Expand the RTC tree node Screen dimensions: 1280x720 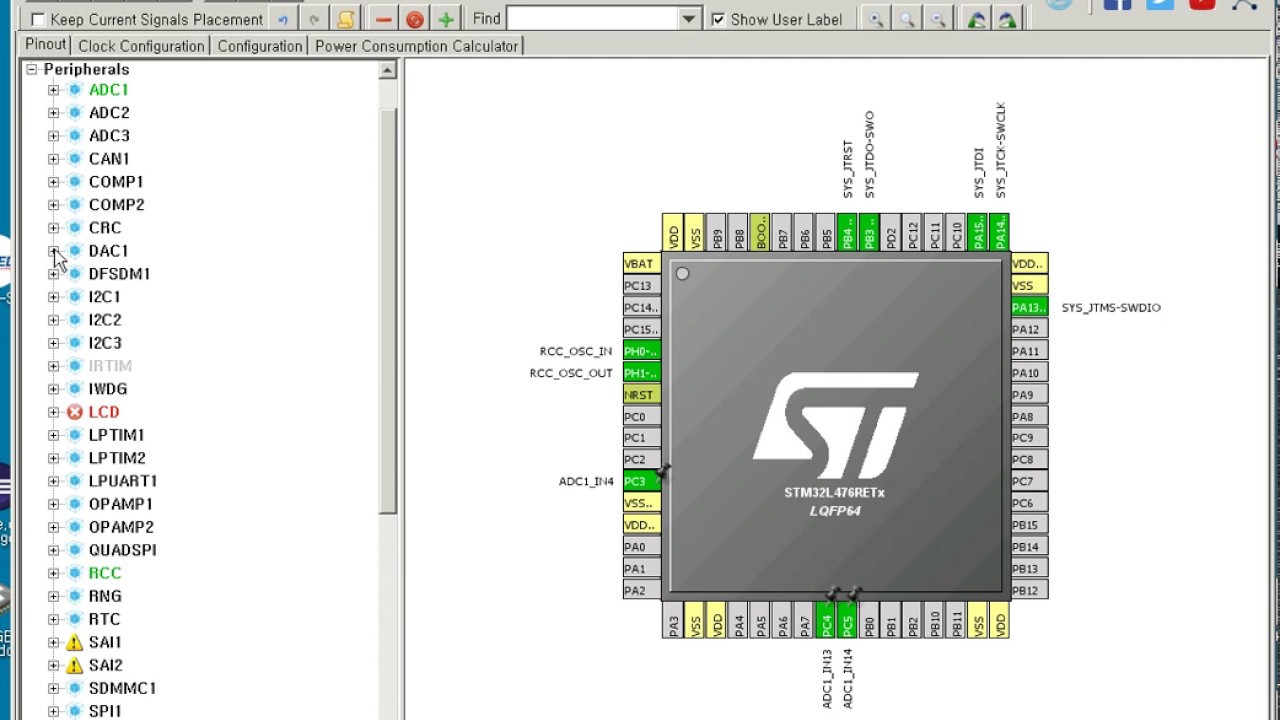coord(54,619)
